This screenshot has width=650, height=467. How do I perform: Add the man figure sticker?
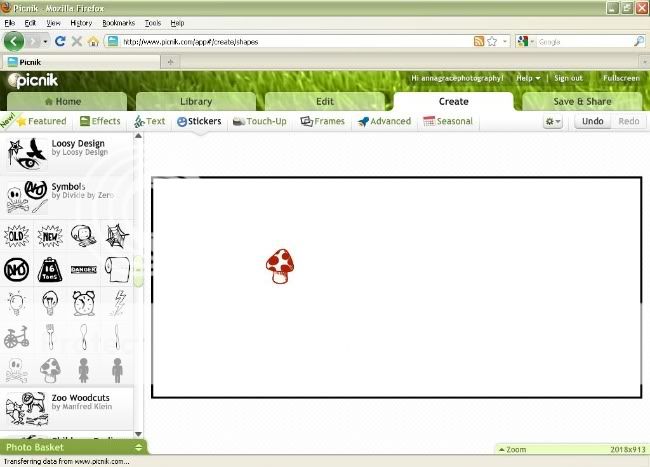pyautogui.click(x=117, y=370)
